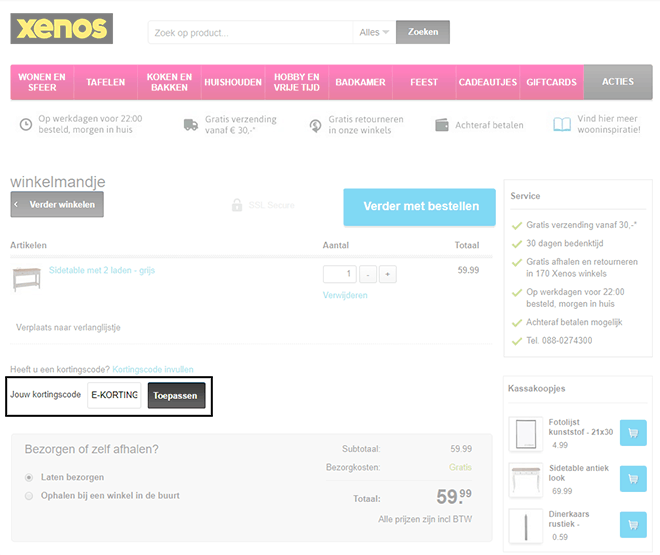Click Verplaats naar verlanglijstje
Screen dimensions: 660x555
coord(68,327)
